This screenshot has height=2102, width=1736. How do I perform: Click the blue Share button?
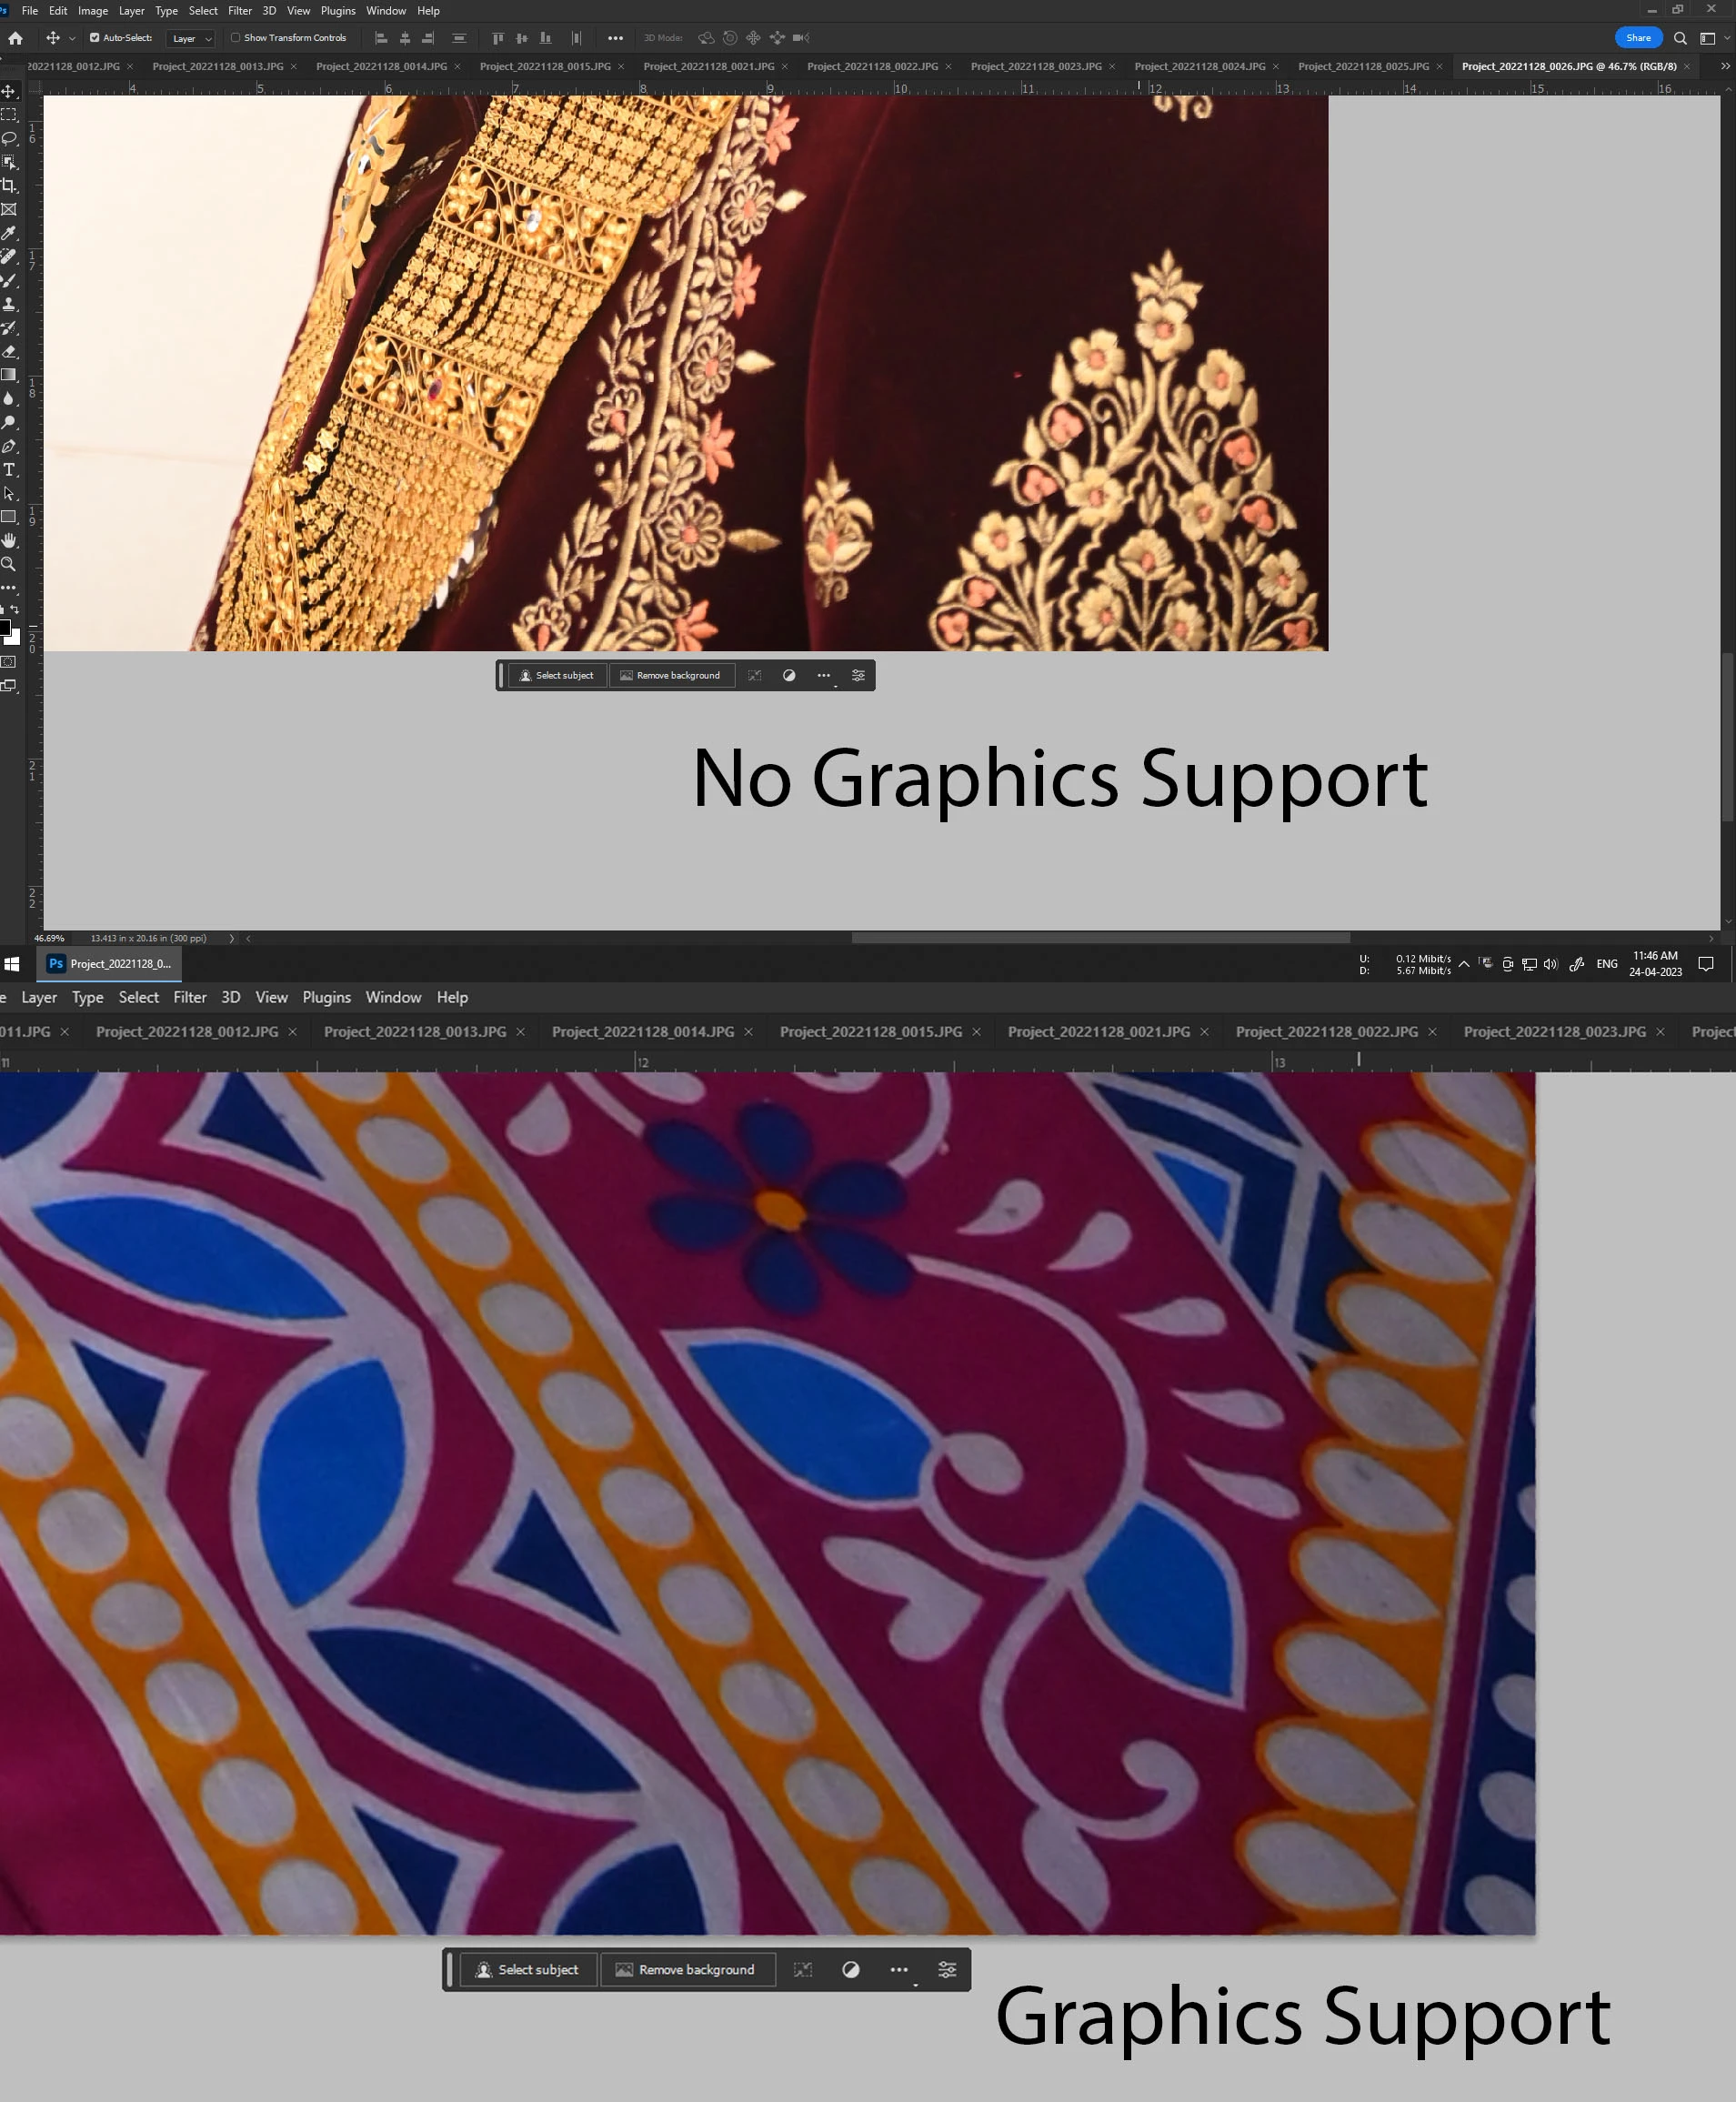1638,38
